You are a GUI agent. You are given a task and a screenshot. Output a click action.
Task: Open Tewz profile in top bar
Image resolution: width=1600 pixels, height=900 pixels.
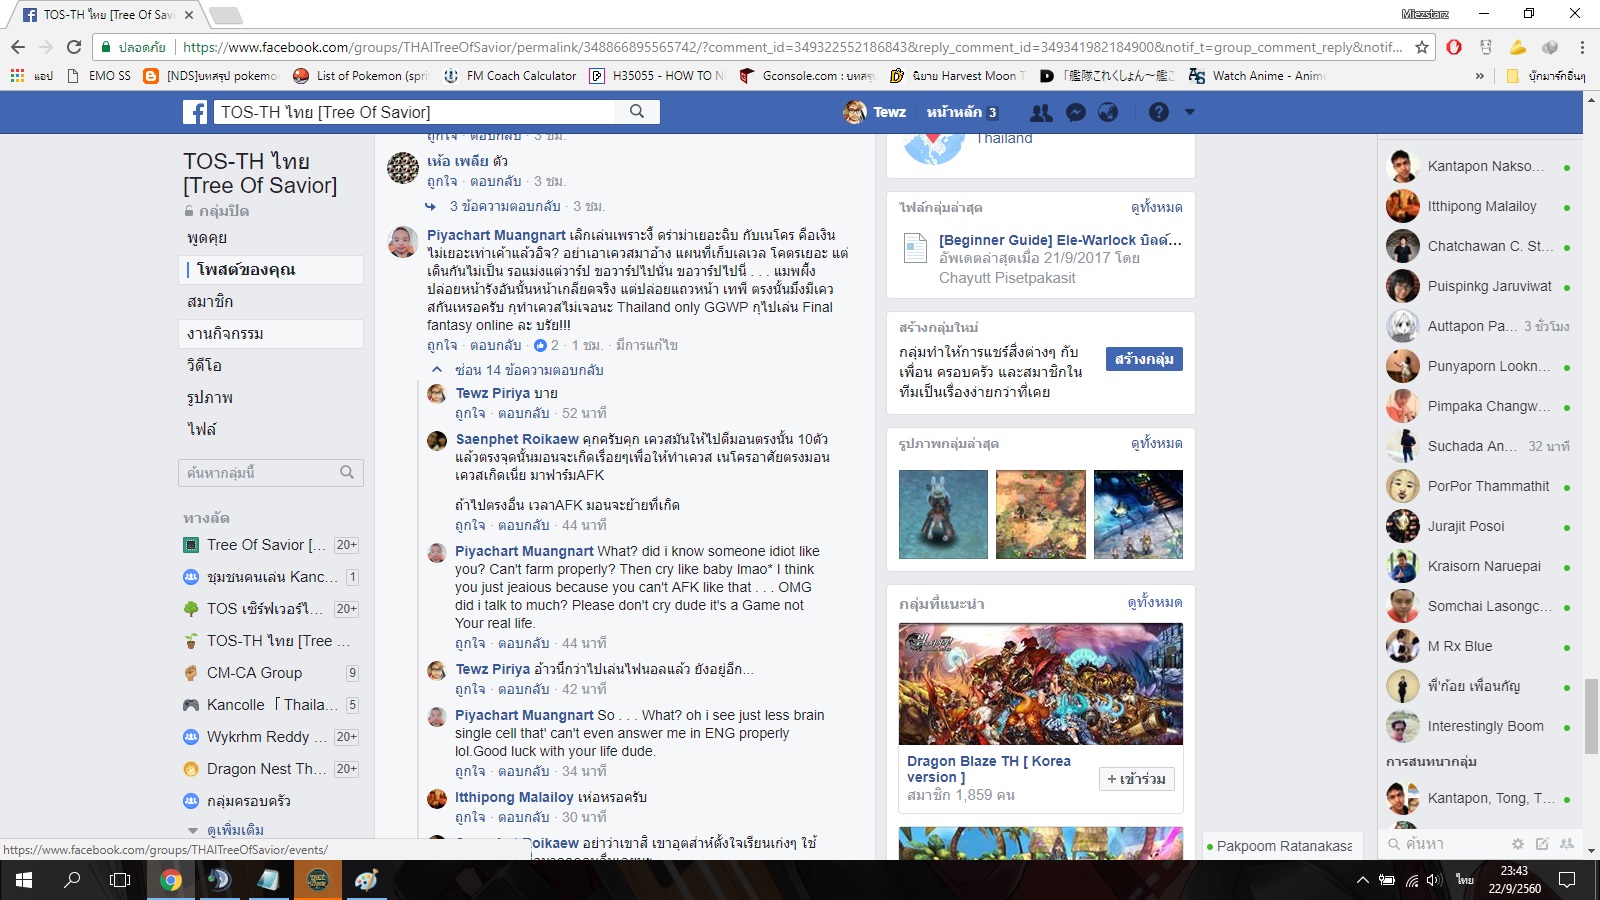(875, 112)
